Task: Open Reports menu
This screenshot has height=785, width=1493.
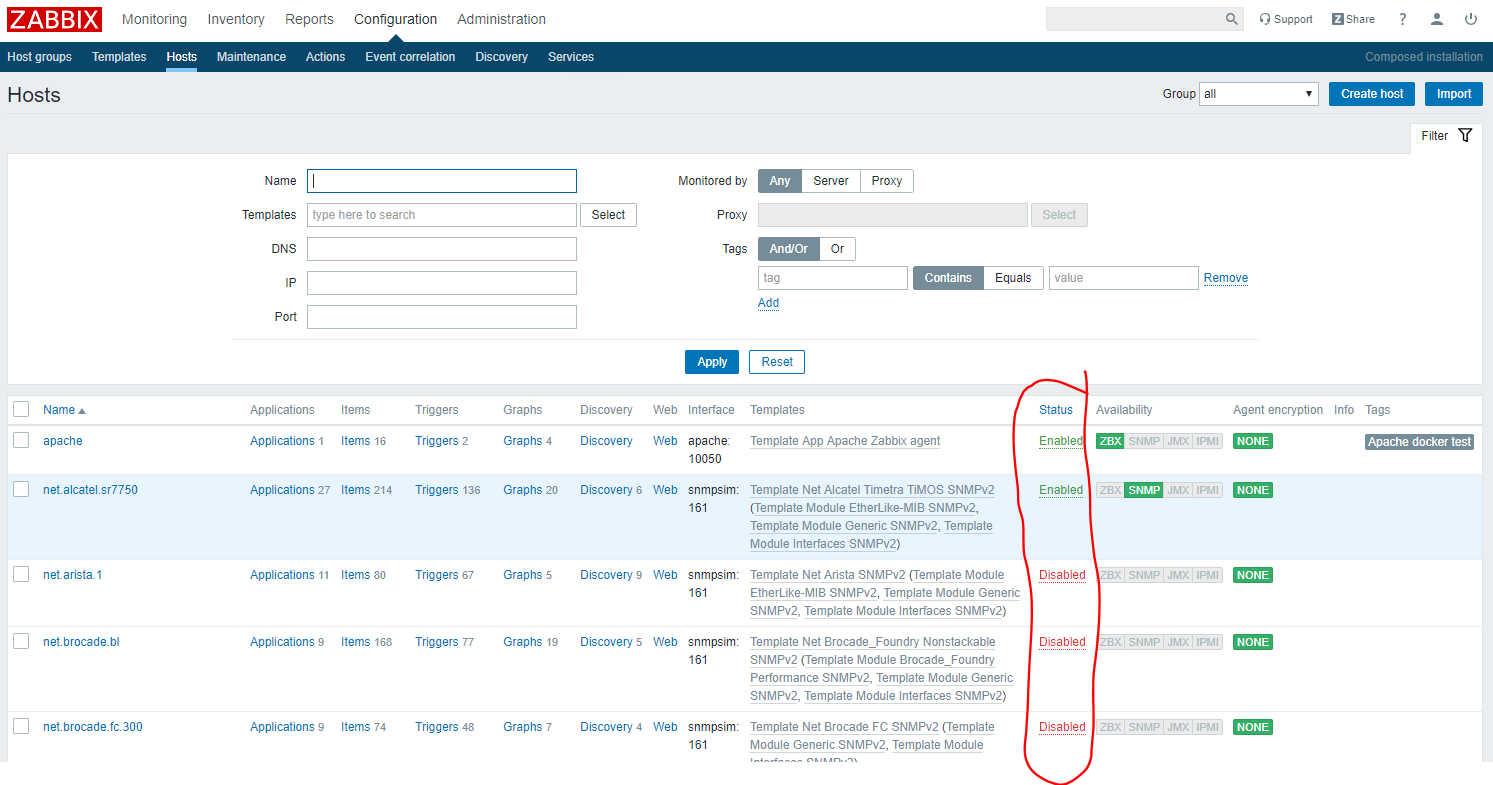Action: click(x=309, y=19)
